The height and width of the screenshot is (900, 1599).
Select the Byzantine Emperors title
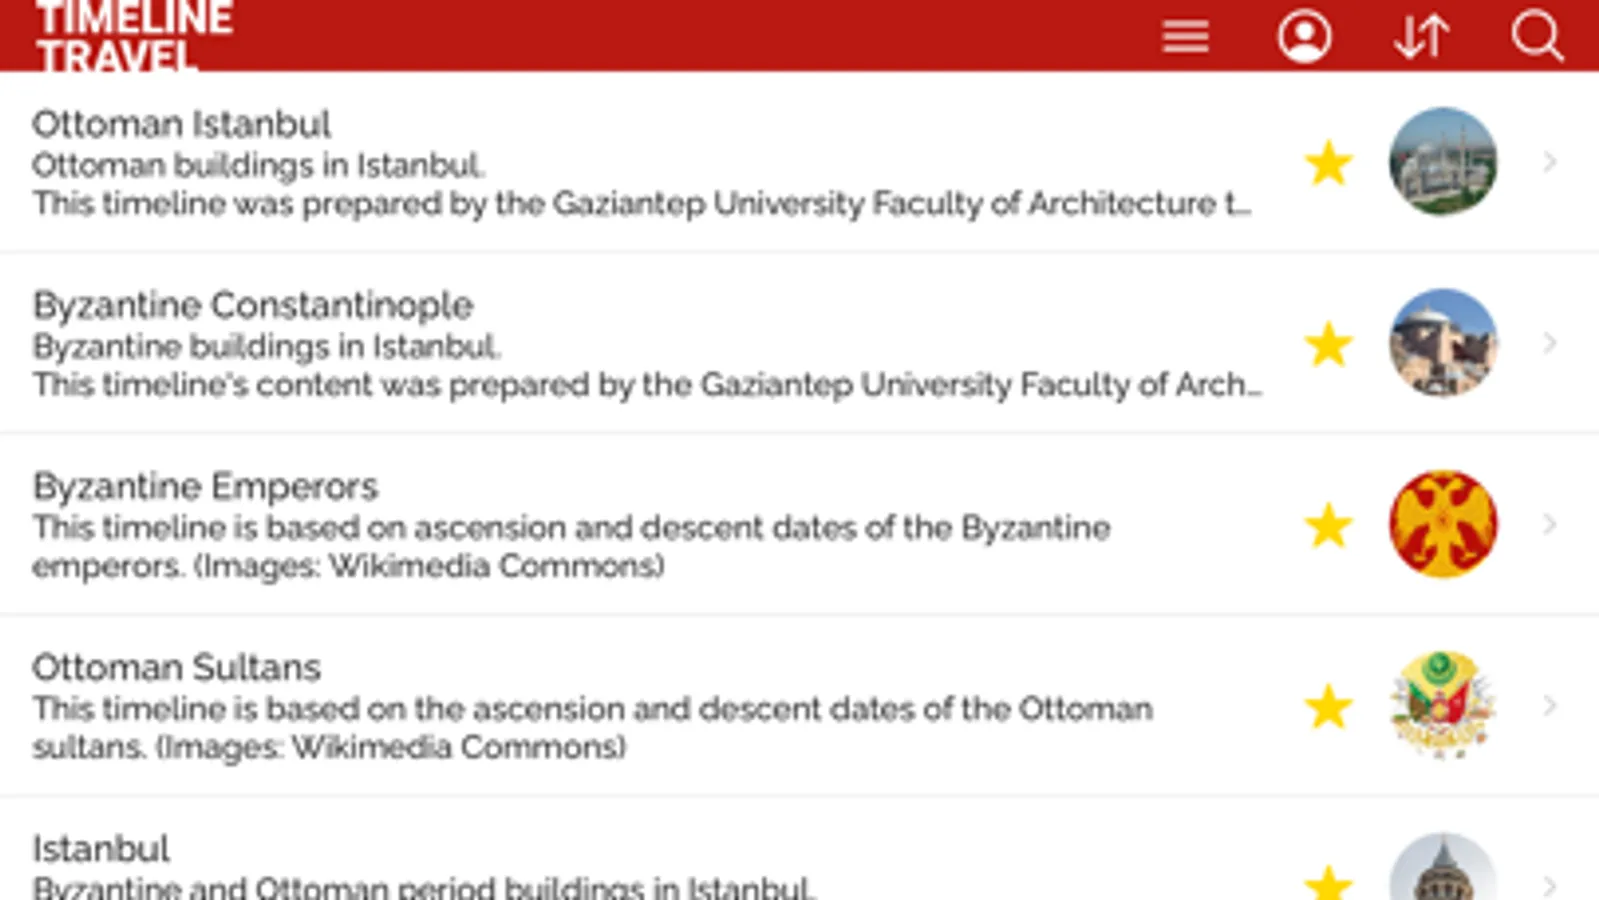(x=205, y=486)
